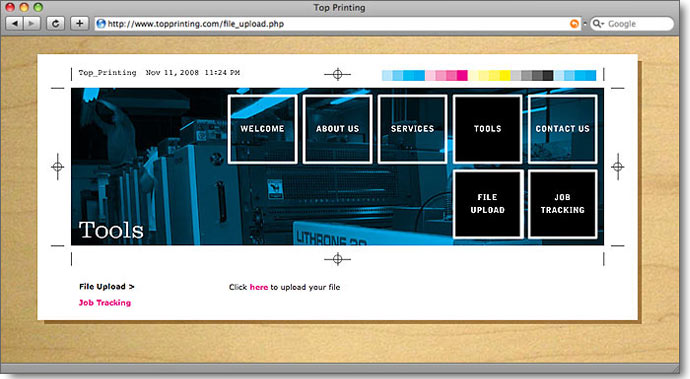The width and height of the screenshot is (690, 379).
Task: Open the Job Tracking tile
Action: point(562,204)
